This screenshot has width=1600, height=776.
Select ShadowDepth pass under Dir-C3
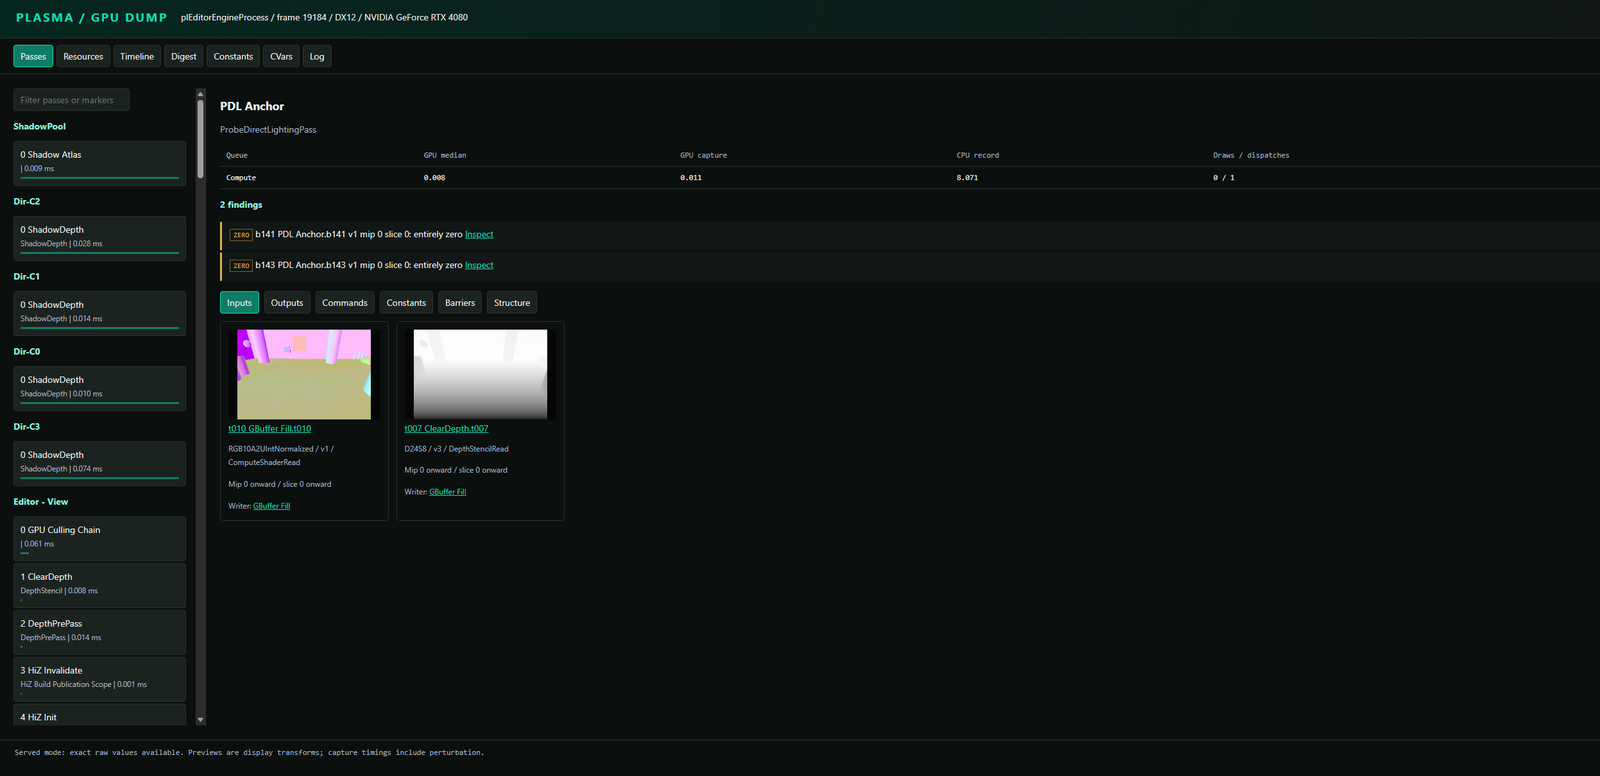[x=100, y=463]
